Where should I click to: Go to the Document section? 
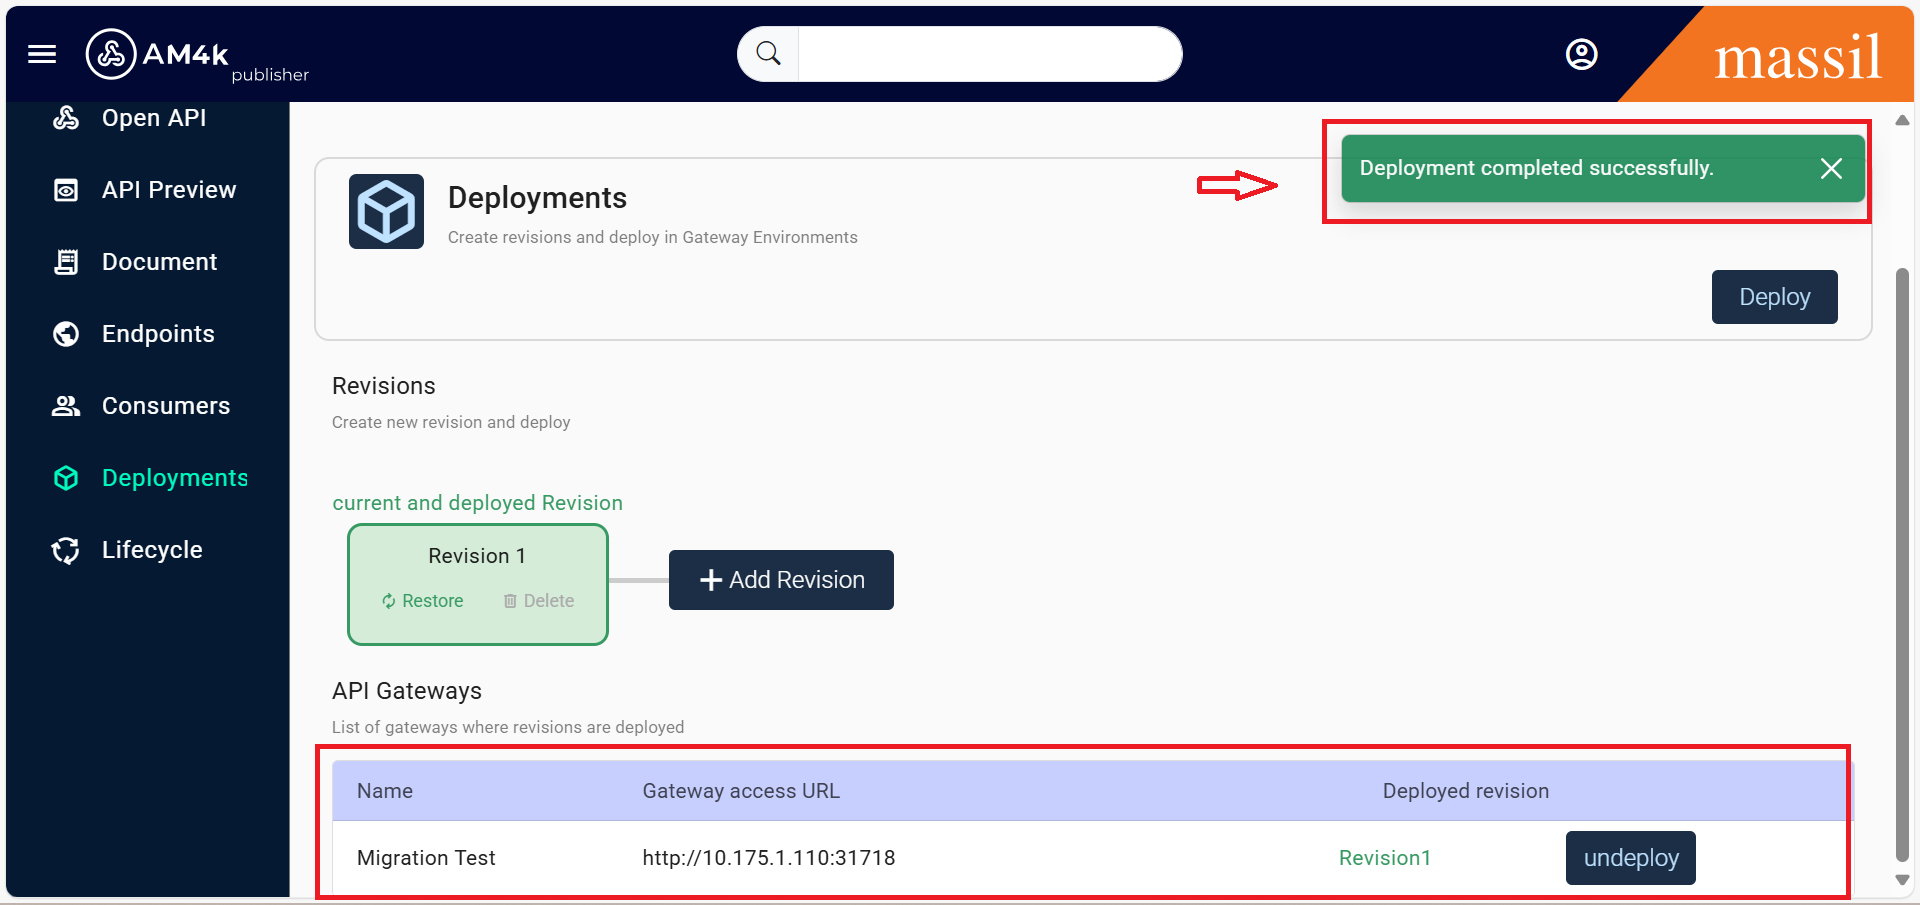pyautogui.click(x=159, y=262)
